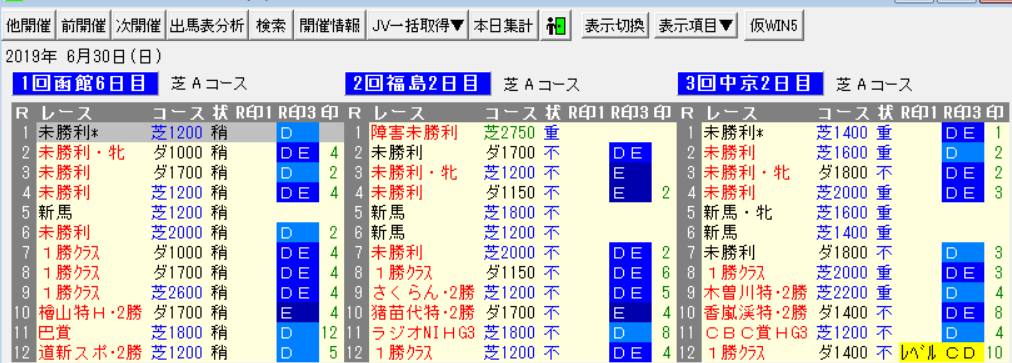Select the 1回函館6日目 header
Screen dimensions: 1012x363
[85, 83]
